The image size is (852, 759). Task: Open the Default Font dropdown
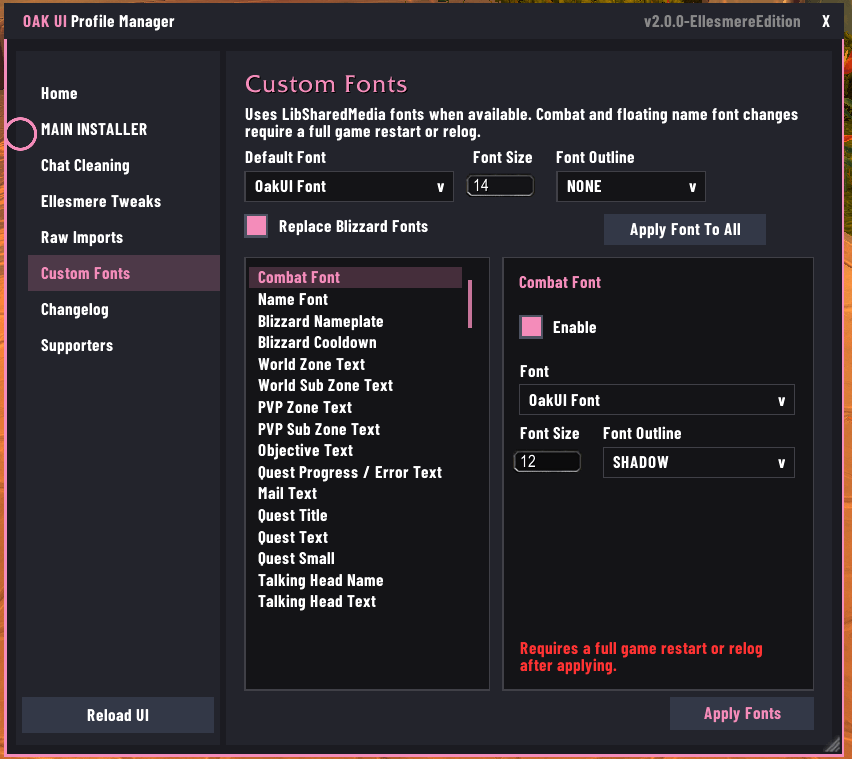pyautogui.click(x=349, y=186)
